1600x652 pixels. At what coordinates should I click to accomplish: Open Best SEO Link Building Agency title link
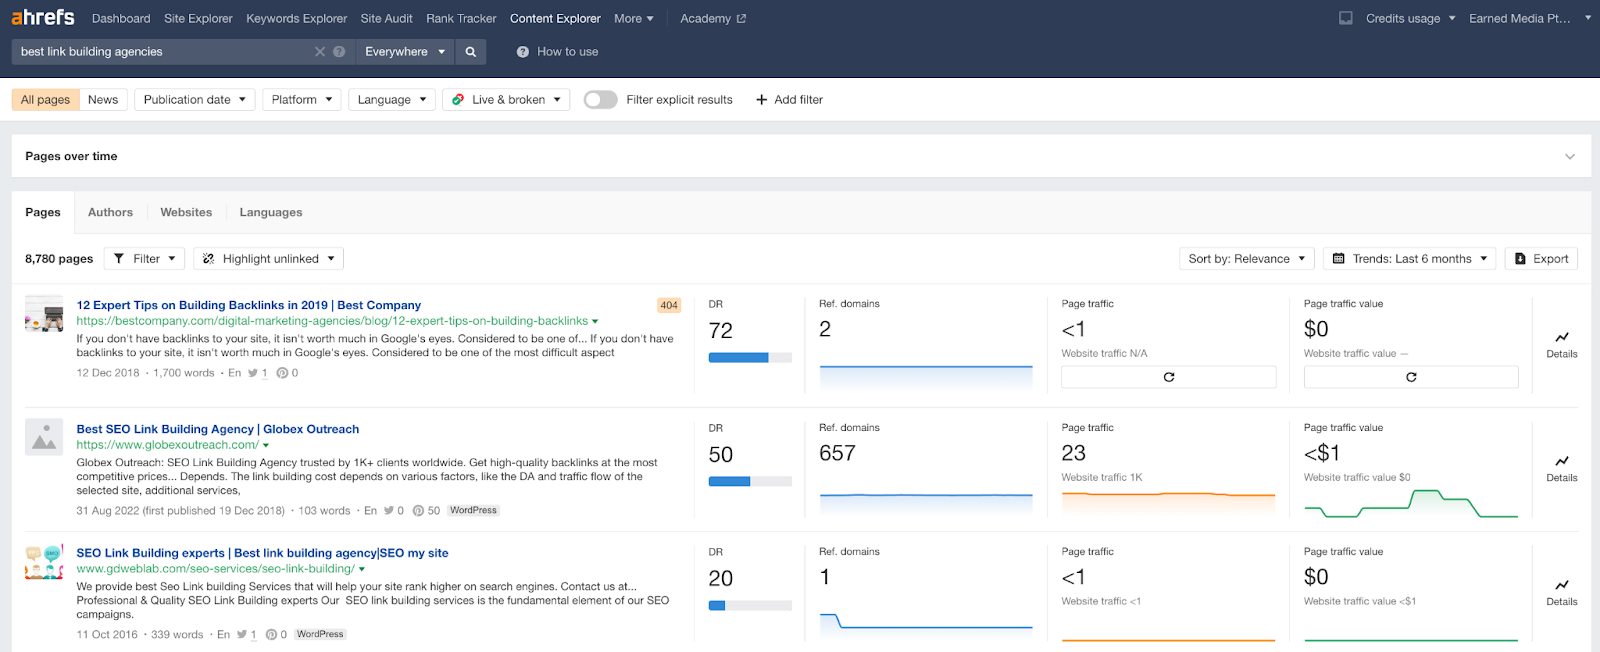click(x=218, y=430)
